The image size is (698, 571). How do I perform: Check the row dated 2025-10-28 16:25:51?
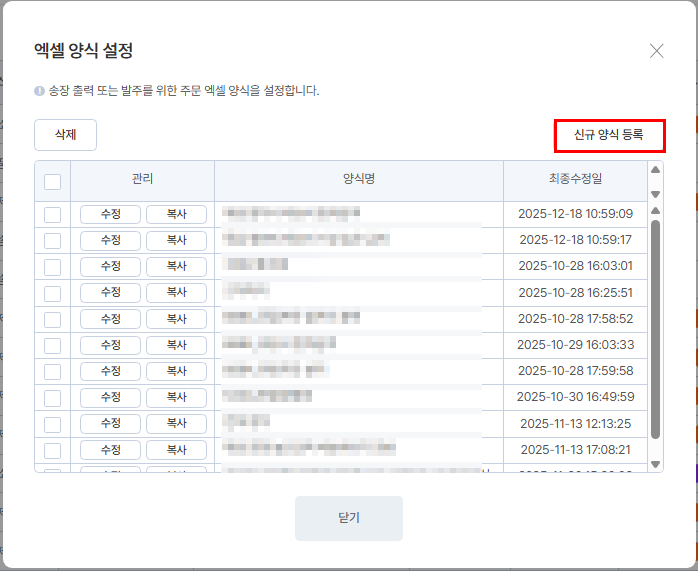click(x=53, y=294)
